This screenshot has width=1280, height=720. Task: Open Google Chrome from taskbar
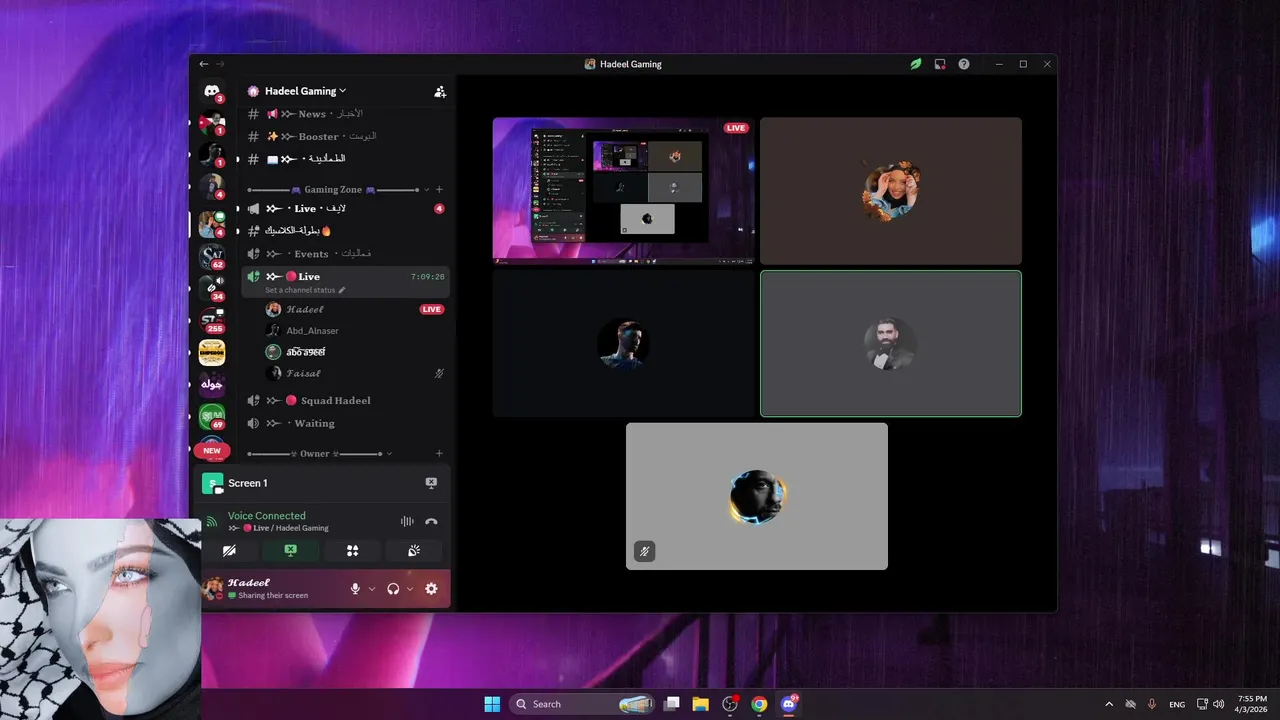click(x=759, y=704)
